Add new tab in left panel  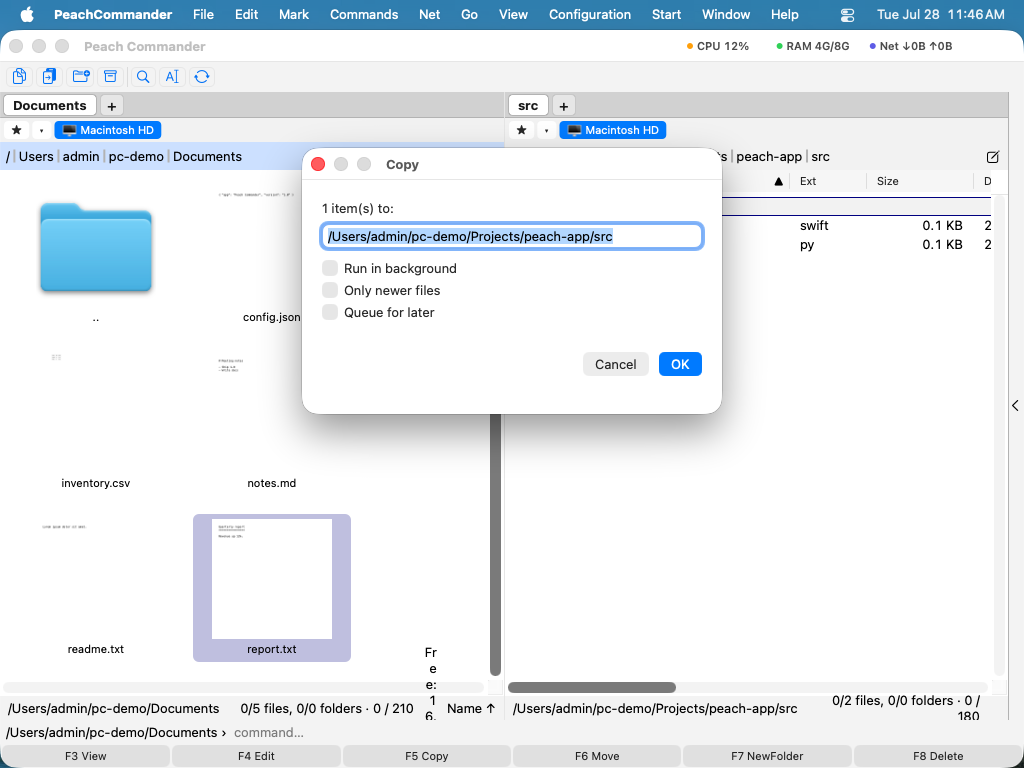pyautogui.click(x=112, y=106)
